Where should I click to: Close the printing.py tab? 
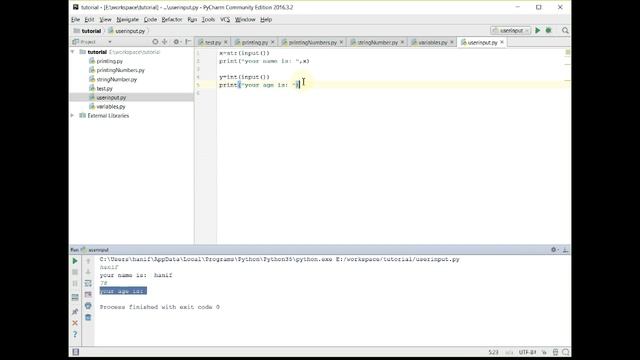pyautogui.click(x=273, y=42)
